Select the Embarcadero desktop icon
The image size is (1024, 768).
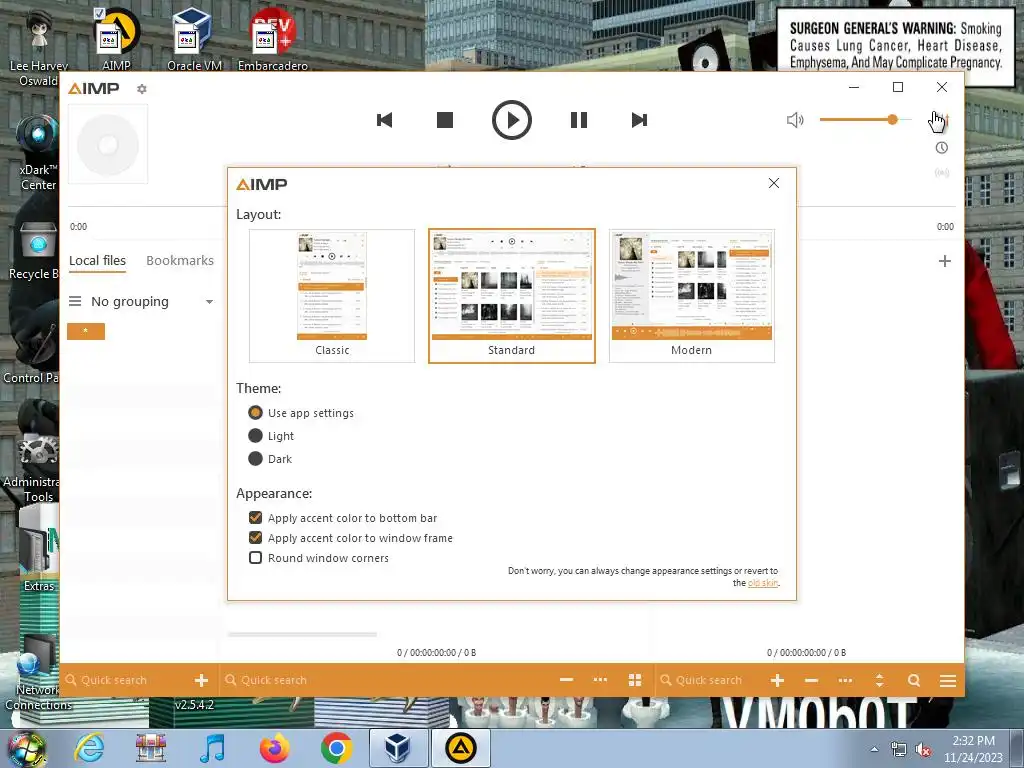pyautogui.click(x=273, y=39)
